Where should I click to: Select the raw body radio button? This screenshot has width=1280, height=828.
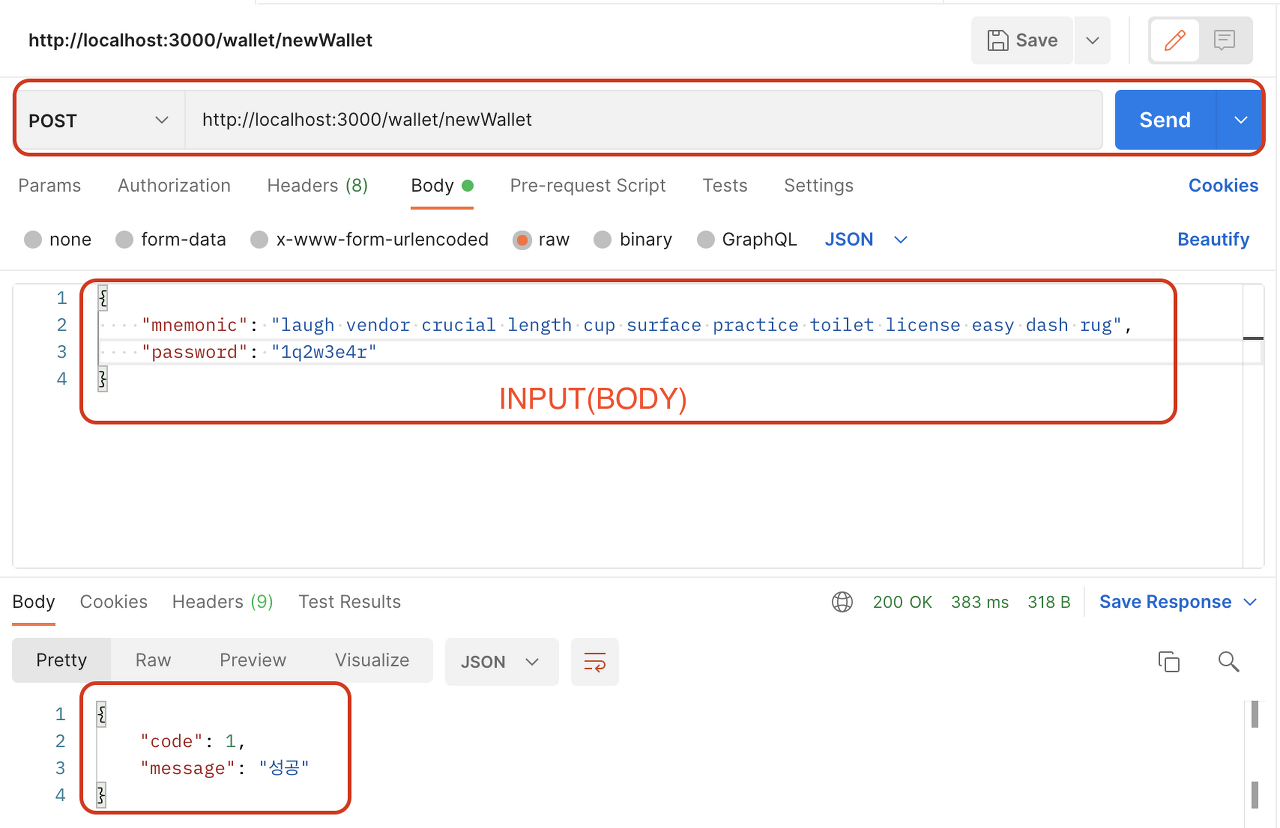(522, 240)
